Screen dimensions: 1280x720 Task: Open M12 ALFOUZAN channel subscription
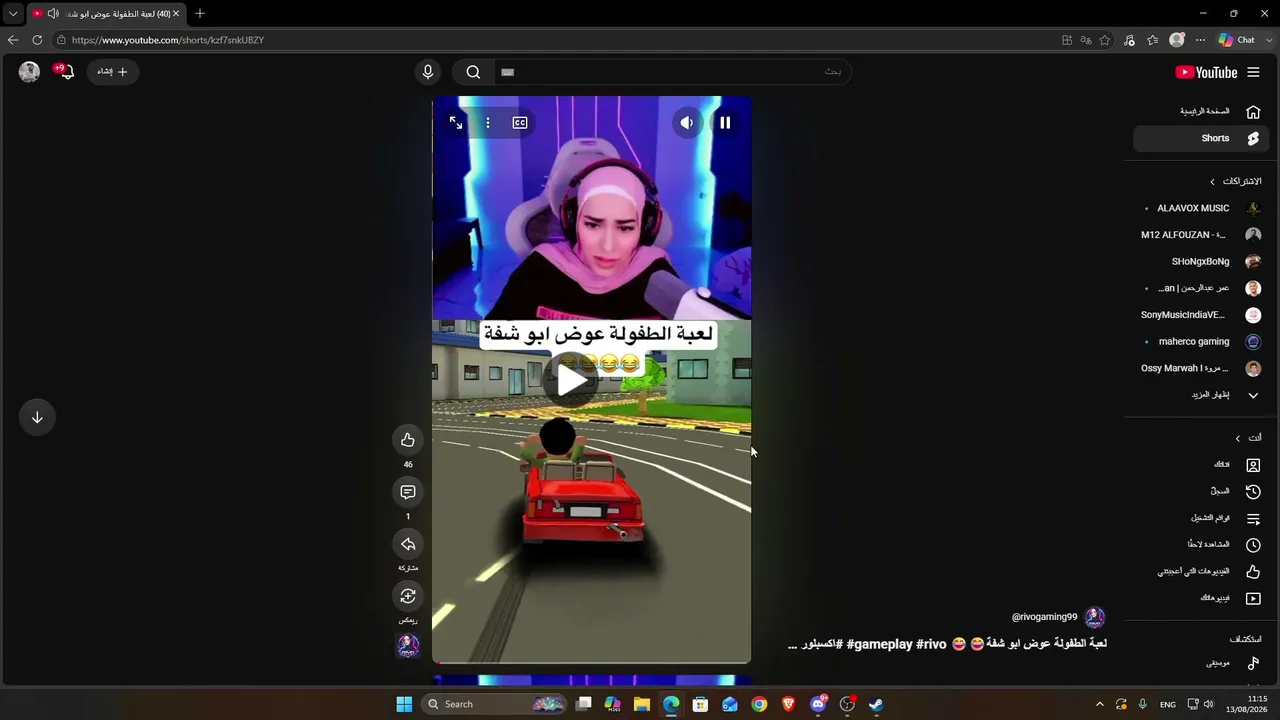pyautogui.click(x=1201, y=235)
